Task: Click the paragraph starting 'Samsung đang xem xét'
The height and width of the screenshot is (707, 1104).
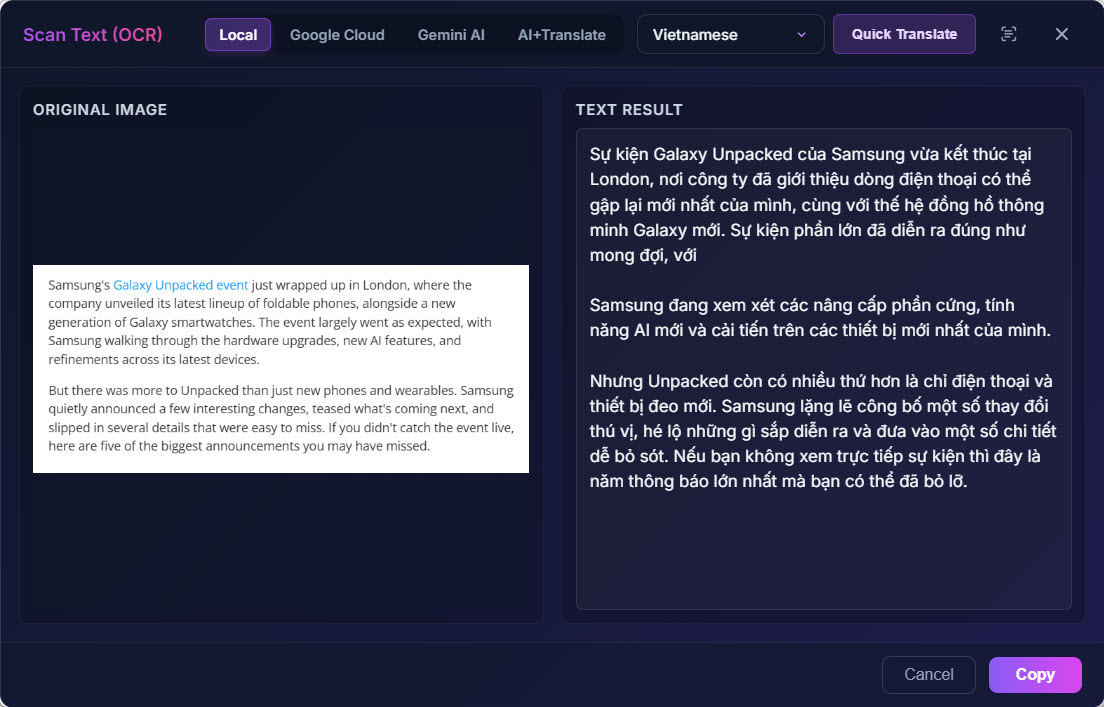Action: tap(820, 318)
